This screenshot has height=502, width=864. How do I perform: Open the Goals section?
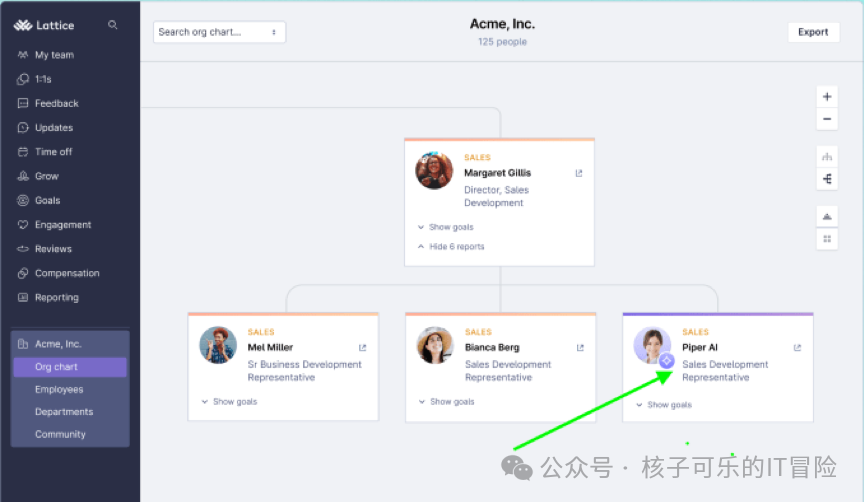tap(47, 200)
